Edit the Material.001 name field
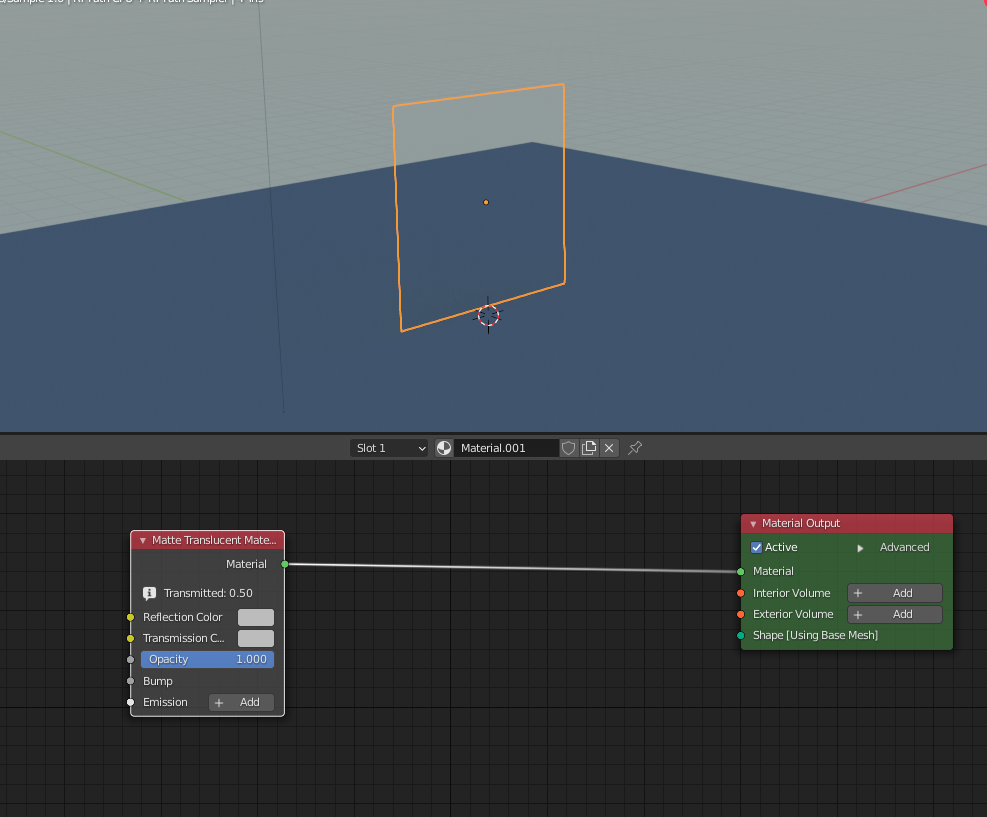The height and width of the screenshot is (817, 987). 506,448
